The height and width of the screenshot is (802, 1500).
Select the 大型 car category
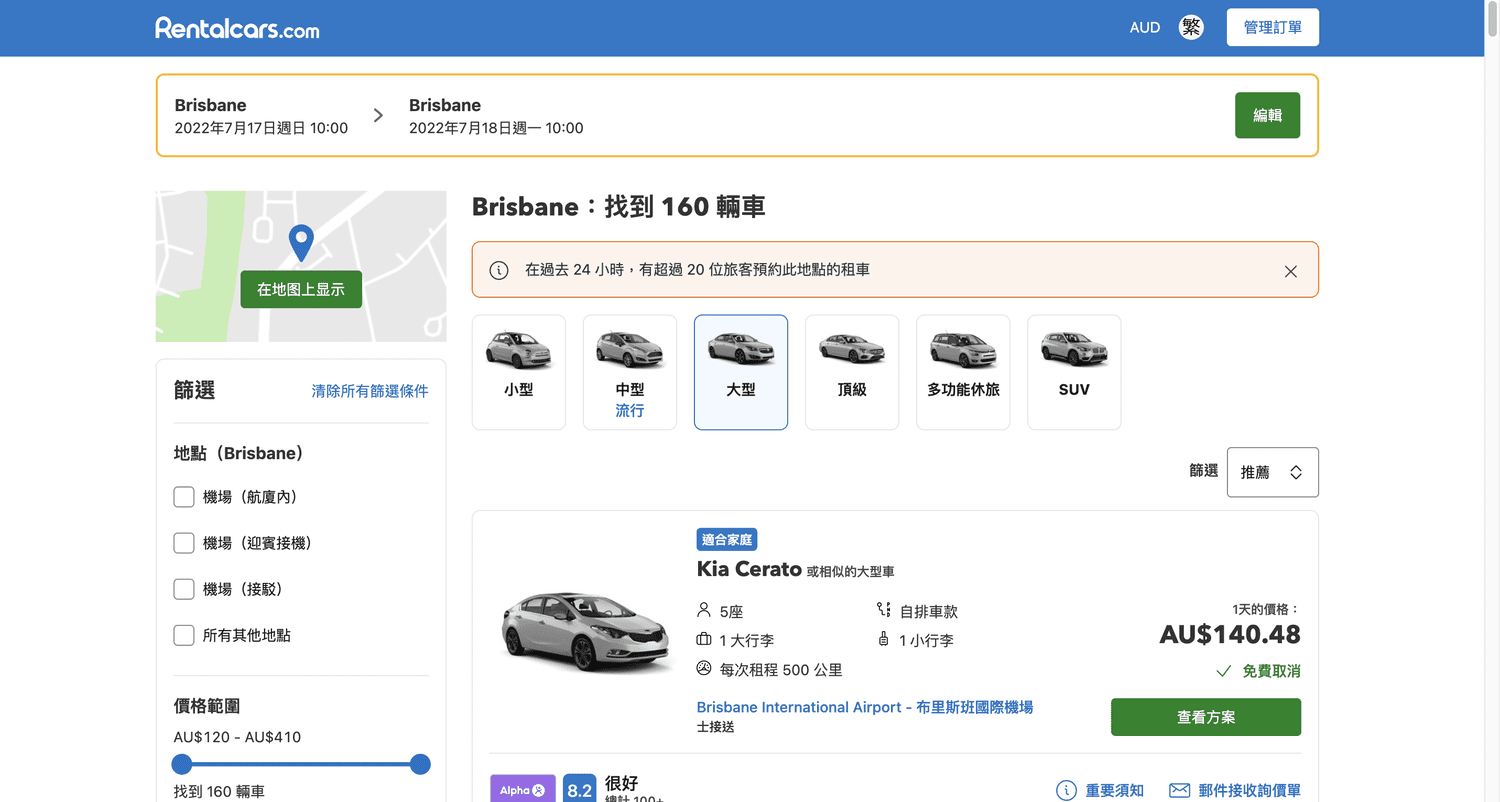pos(741,372)
